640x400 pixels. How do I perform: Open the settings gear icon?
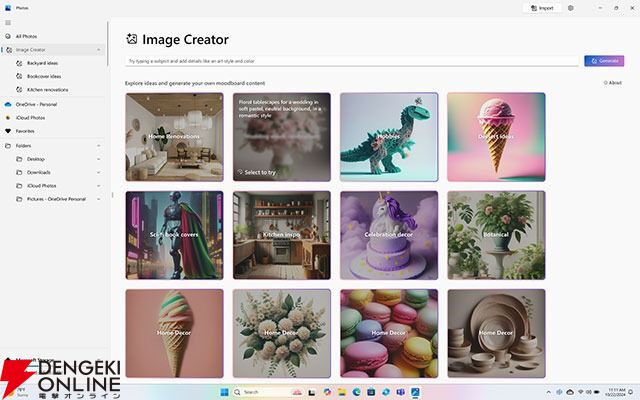pyautogui.click(x=571, y=7)
